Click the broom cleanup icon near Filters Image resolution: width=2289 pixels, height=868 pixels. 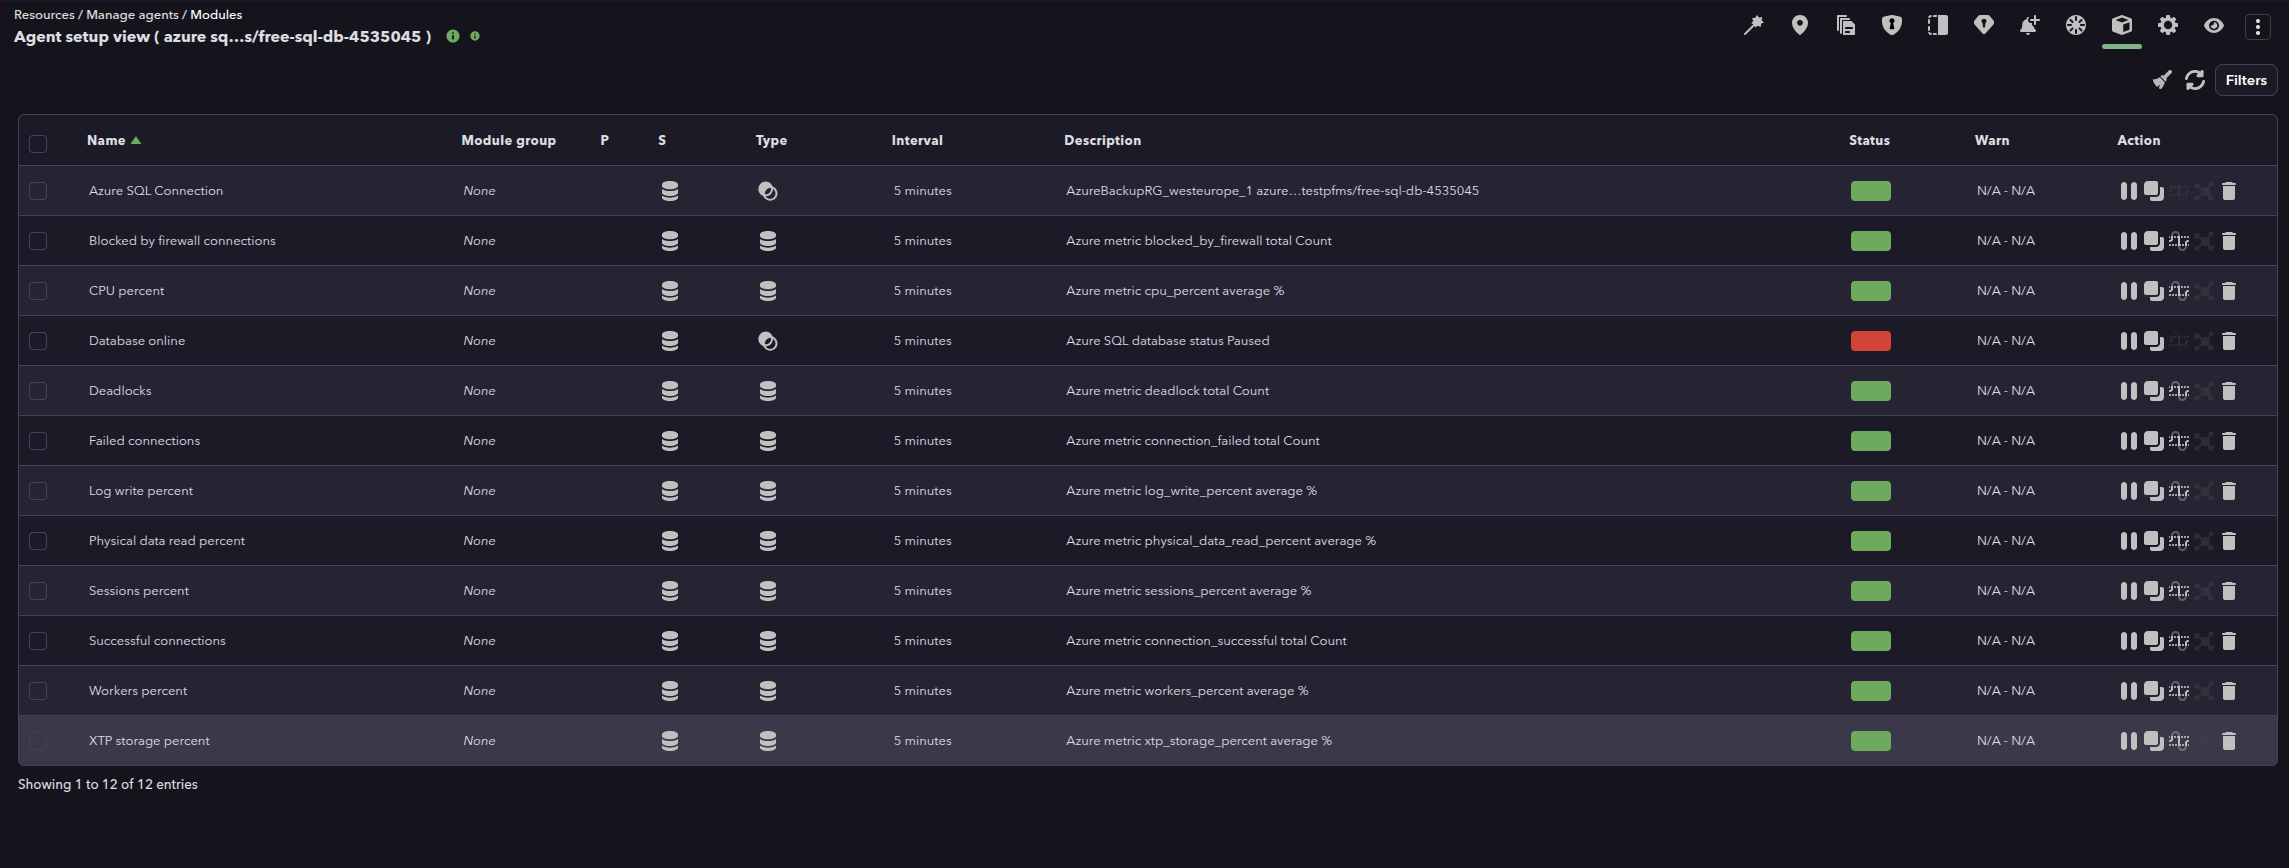pos(2162,80)
